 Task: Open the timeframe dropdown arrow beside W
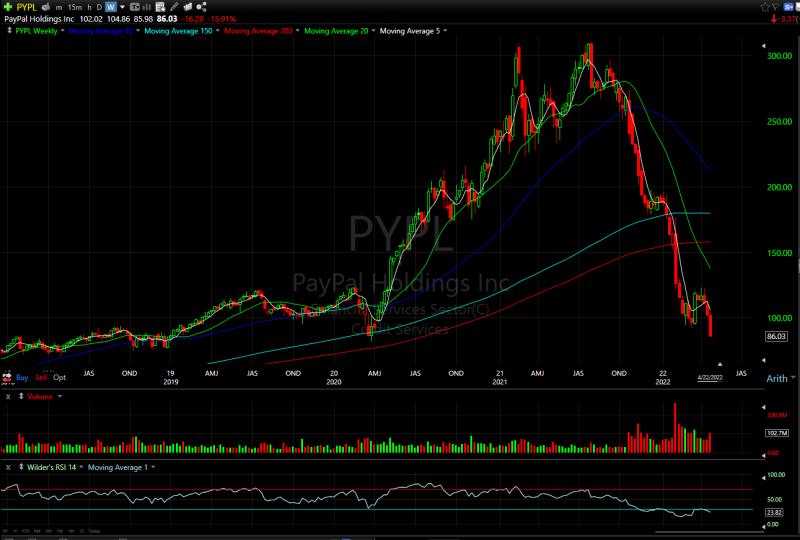click(x=122, y=7)
